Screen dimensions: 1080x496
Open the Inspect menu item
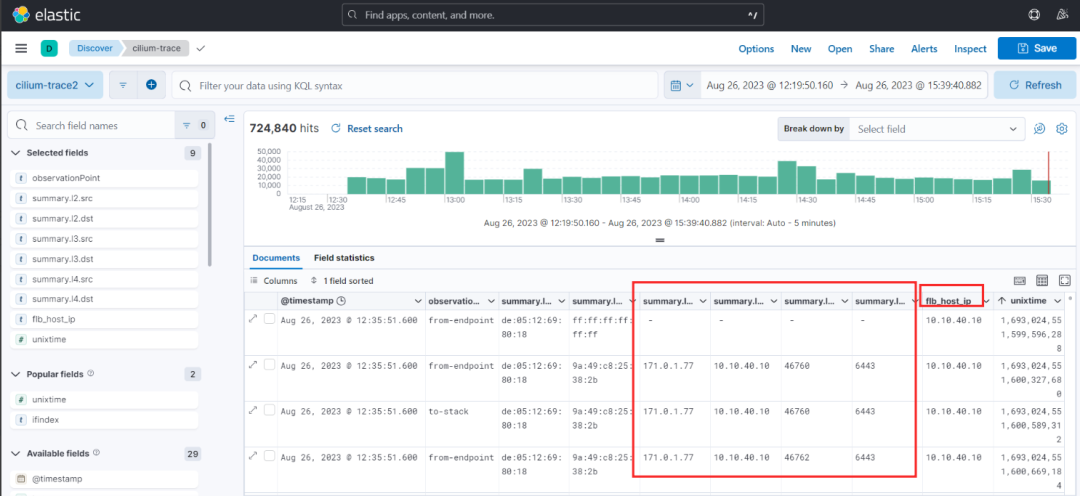click(970, 49)
